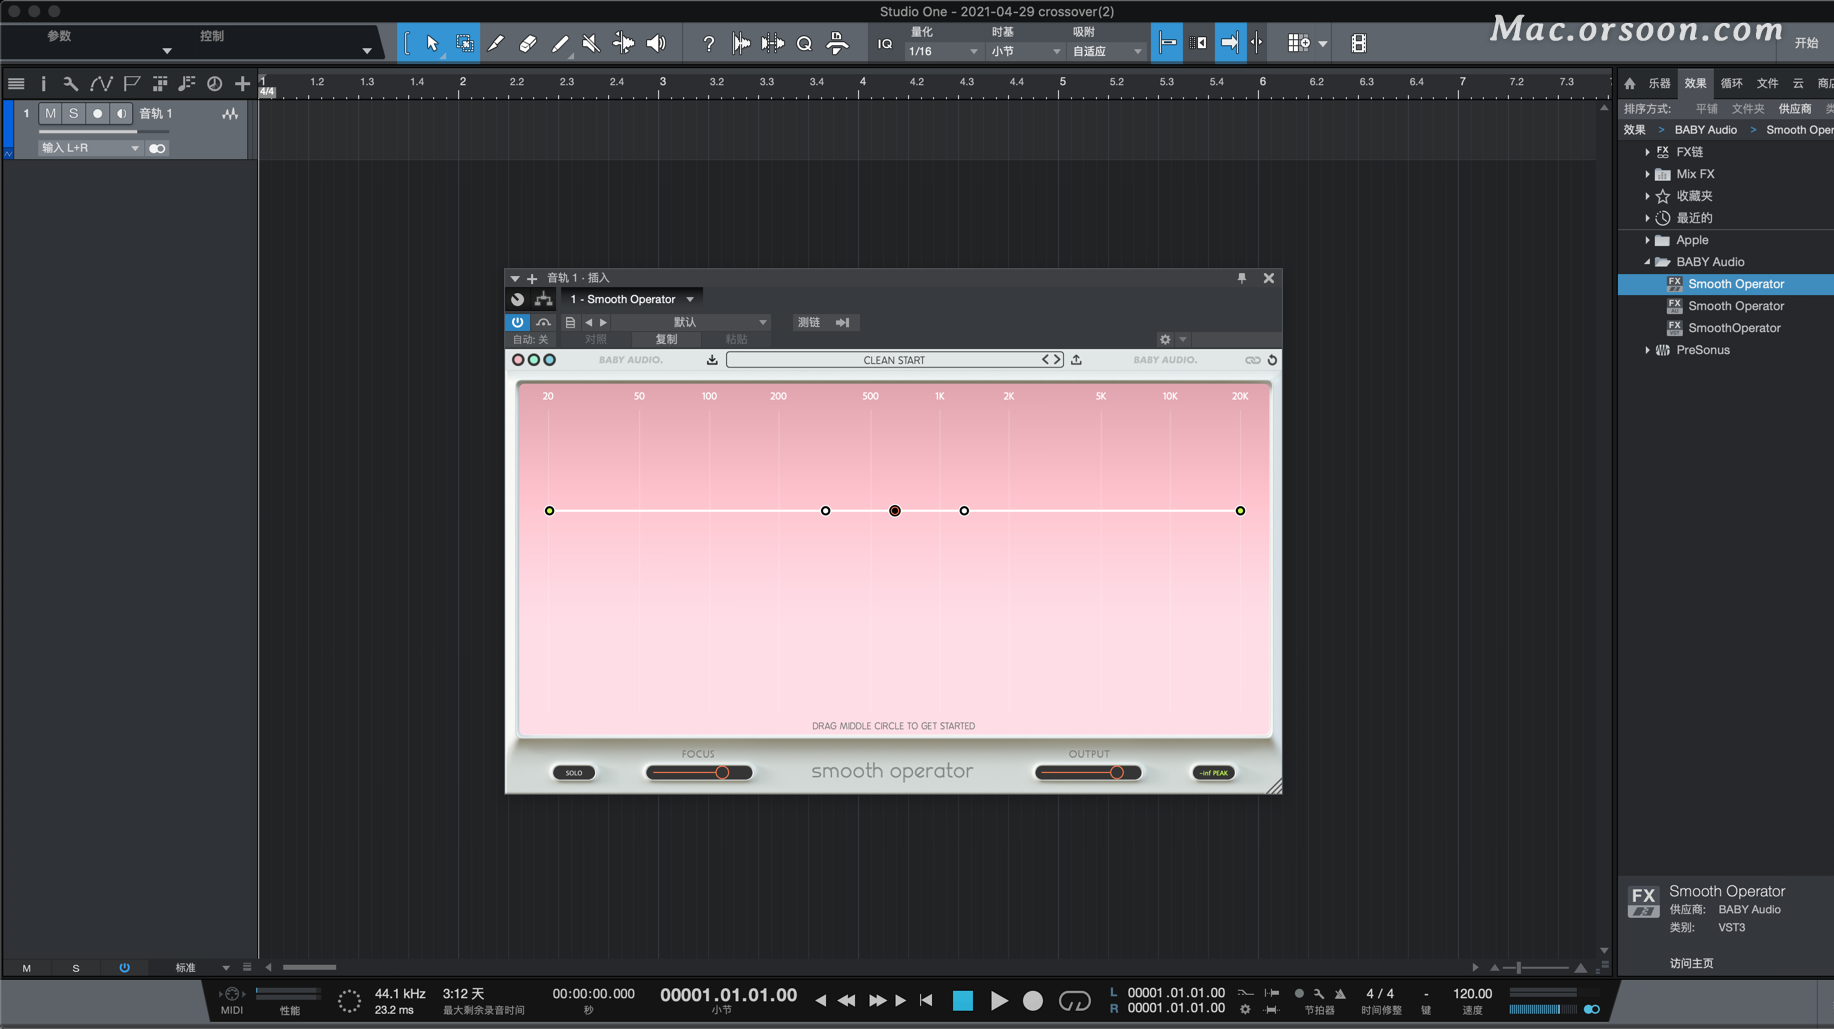Toggle Autoscroll arrow button

[1230, 43]
